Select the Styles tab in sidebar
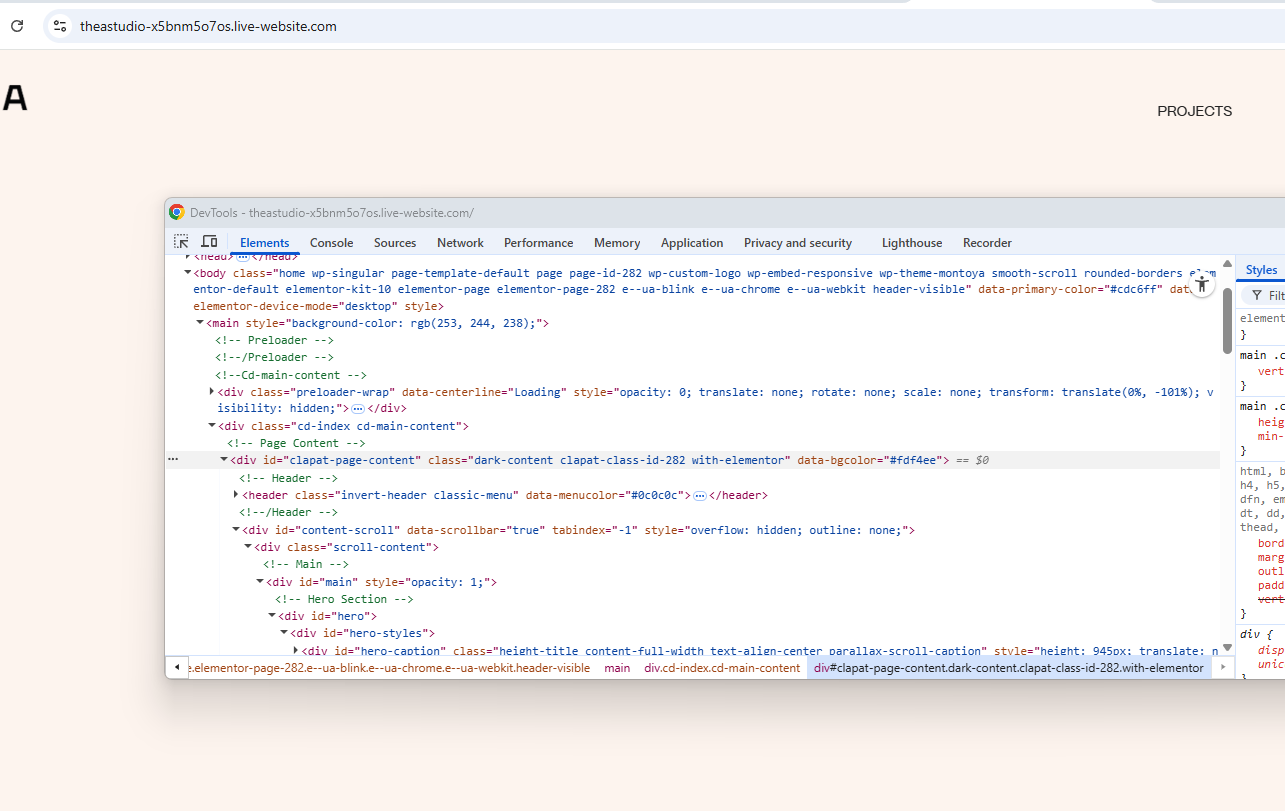 (x=1261, y=270)
